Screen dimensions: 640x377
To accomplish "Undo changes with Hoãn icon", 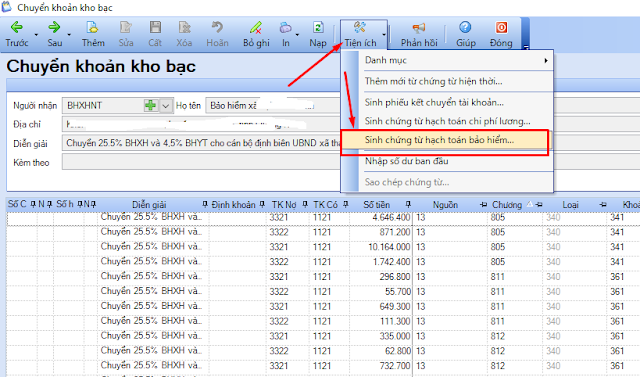I will point(217,34).
